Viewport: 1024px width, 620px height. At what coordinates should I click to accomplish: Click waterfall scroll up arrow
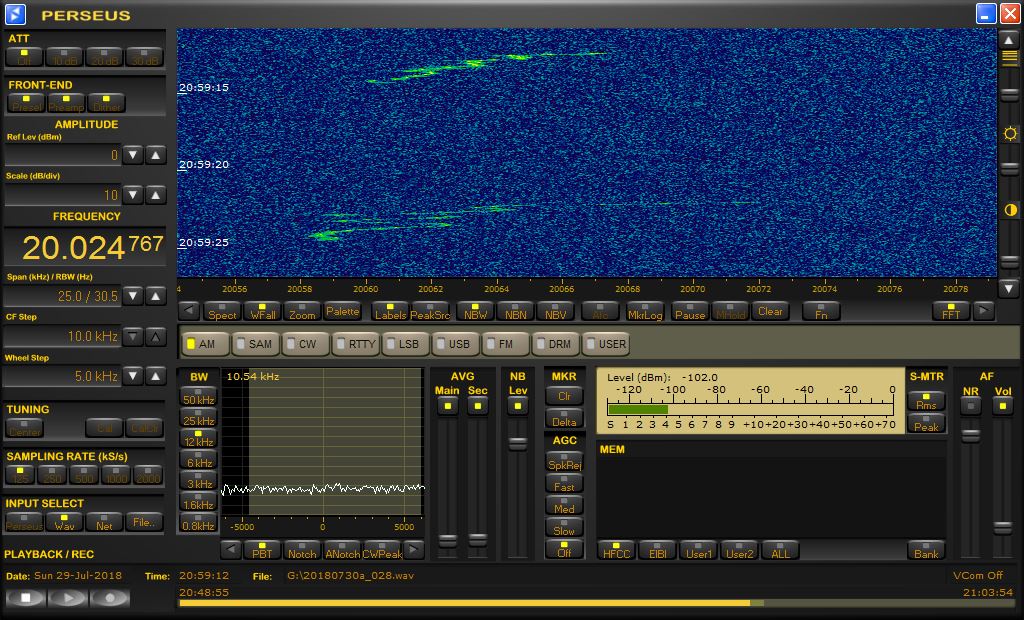click(x=1009, y=40)
